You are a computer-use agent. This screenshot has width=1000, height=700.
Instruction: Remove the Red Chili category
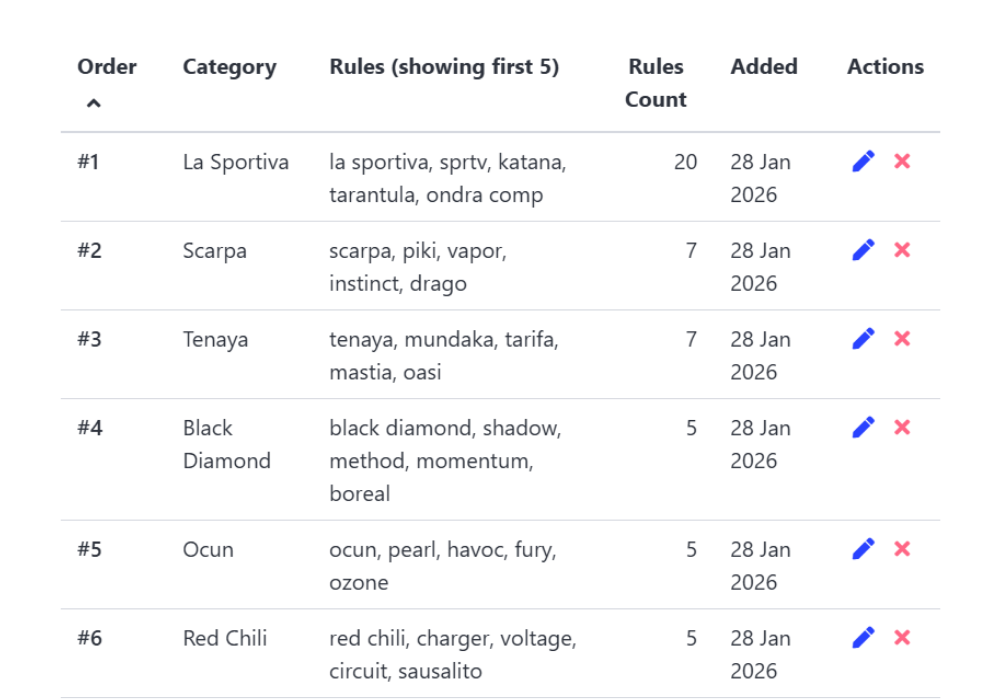pyautogui.click(x=902, y=638)
